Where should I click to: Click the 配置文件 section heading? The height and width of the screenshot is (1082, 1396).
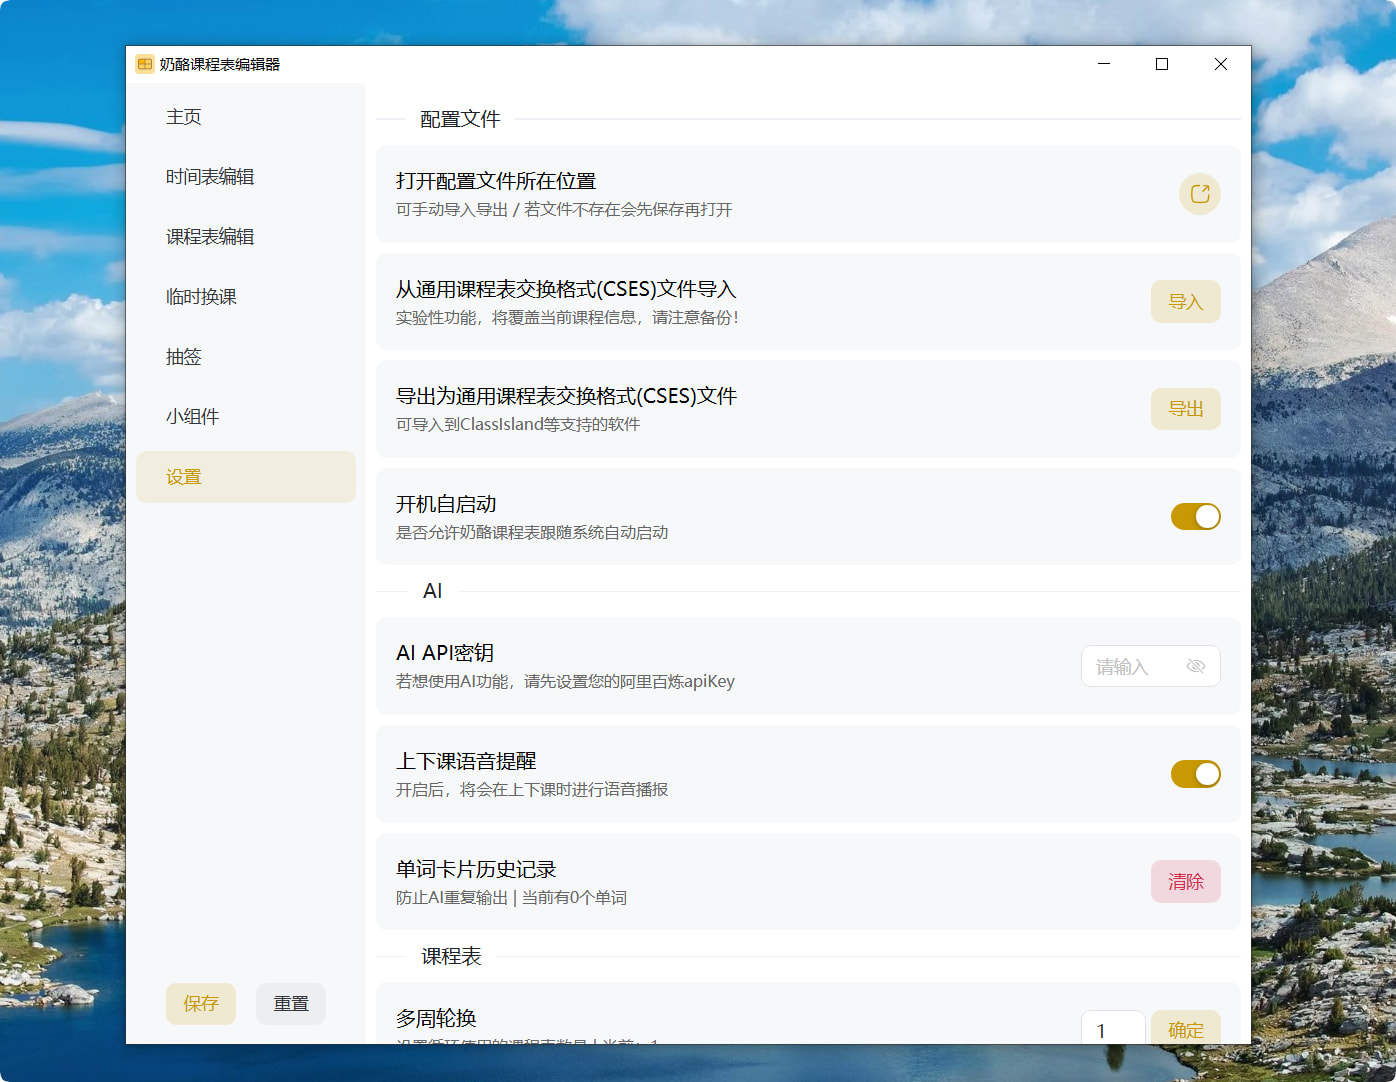pyautogui.click(x=460, y=119)
